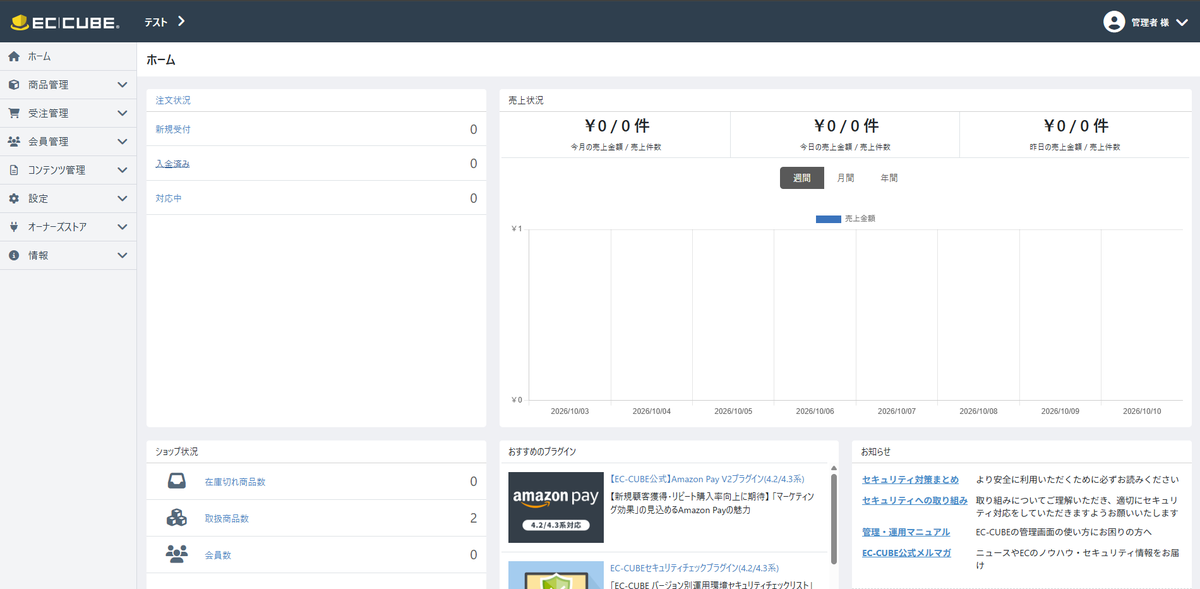
Task: Expand the オーナーズストア menu chevron
Action: [122, 227]
